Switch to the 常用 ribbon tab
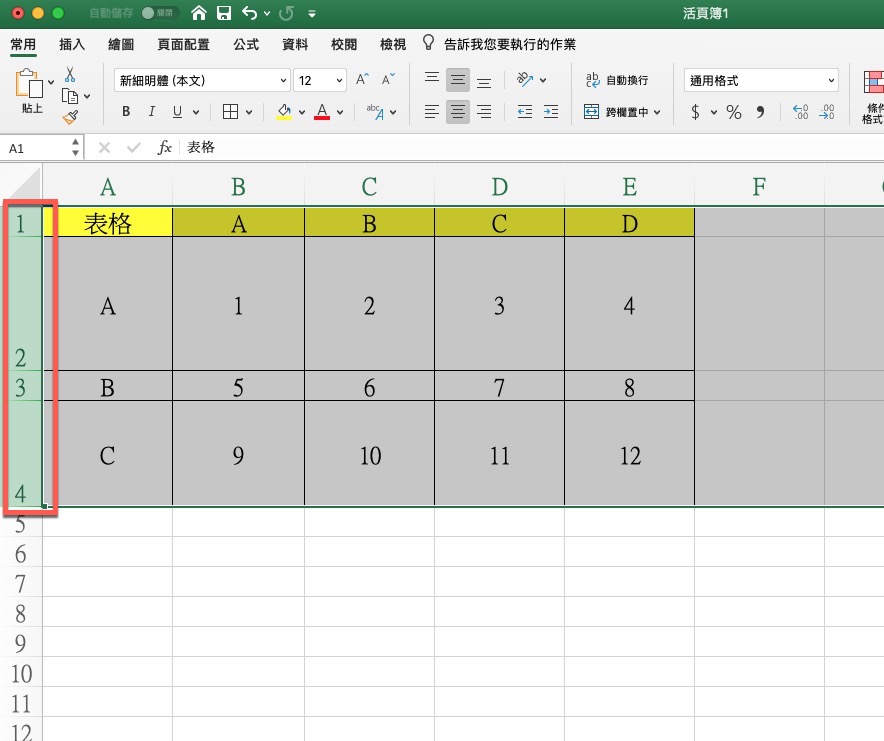Screen dimensions: 884x741 [x=23, y=44]
